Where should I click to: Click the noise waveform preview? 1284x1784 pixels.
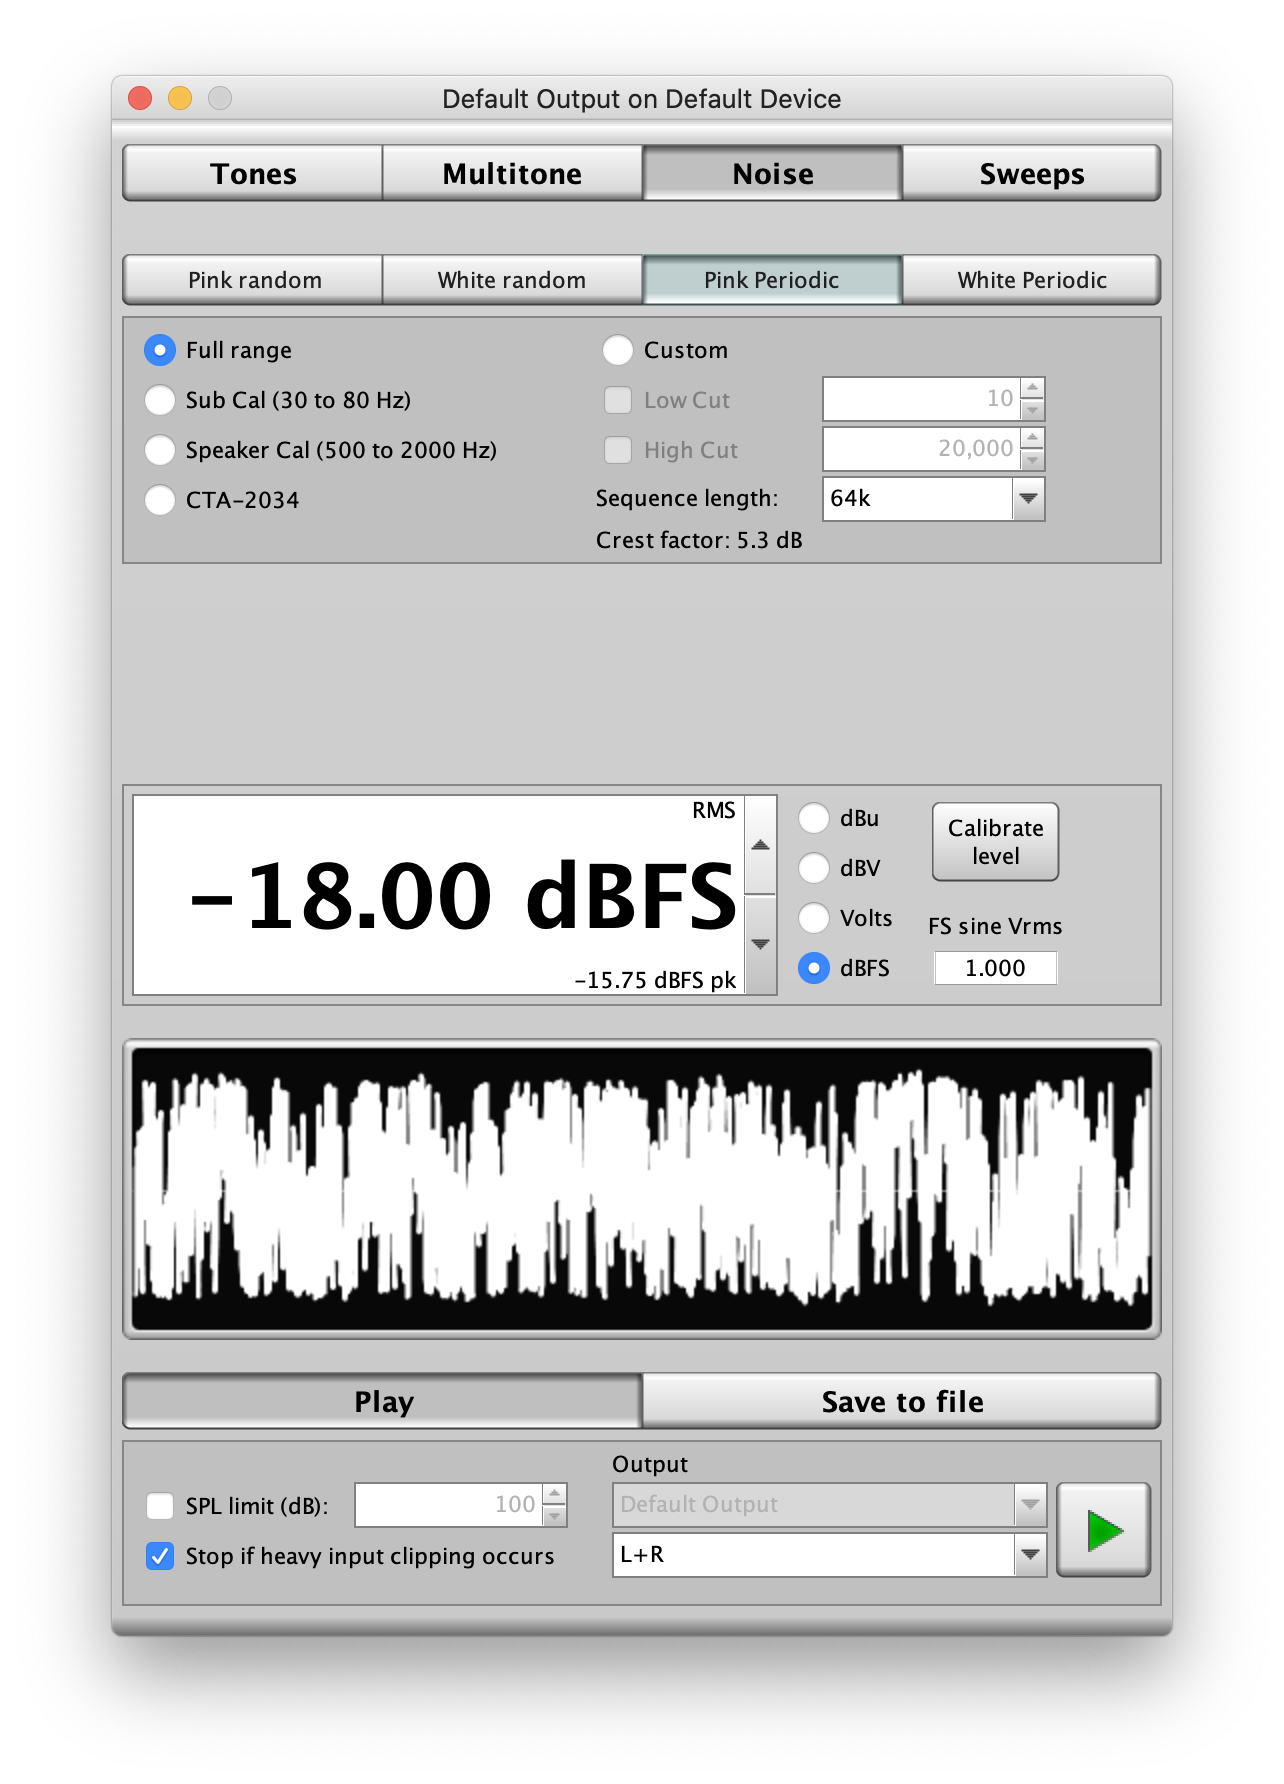coord(642,1189)
